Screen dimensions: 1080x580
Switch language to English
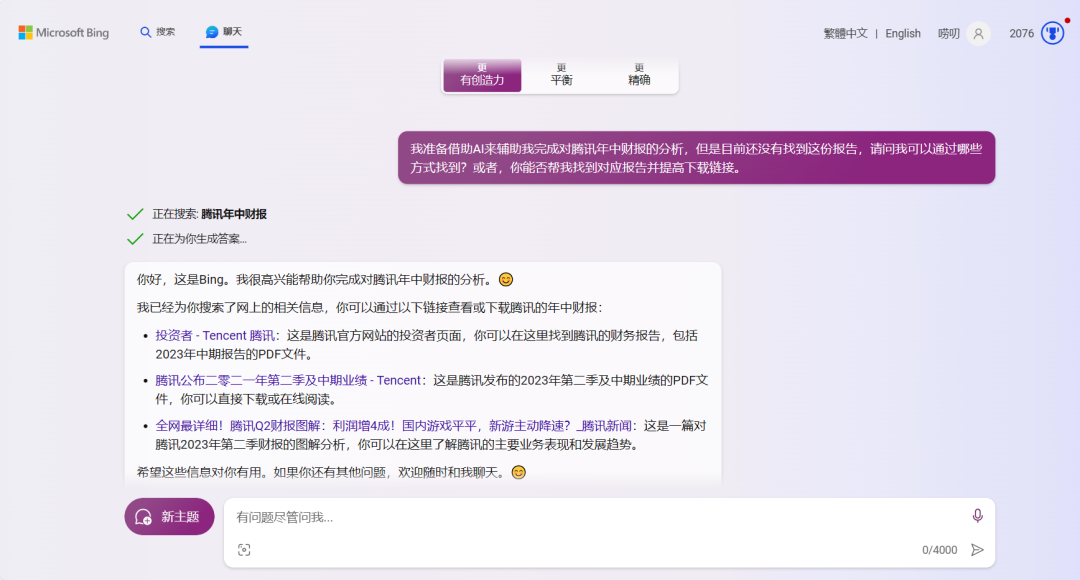click(903, 33)
